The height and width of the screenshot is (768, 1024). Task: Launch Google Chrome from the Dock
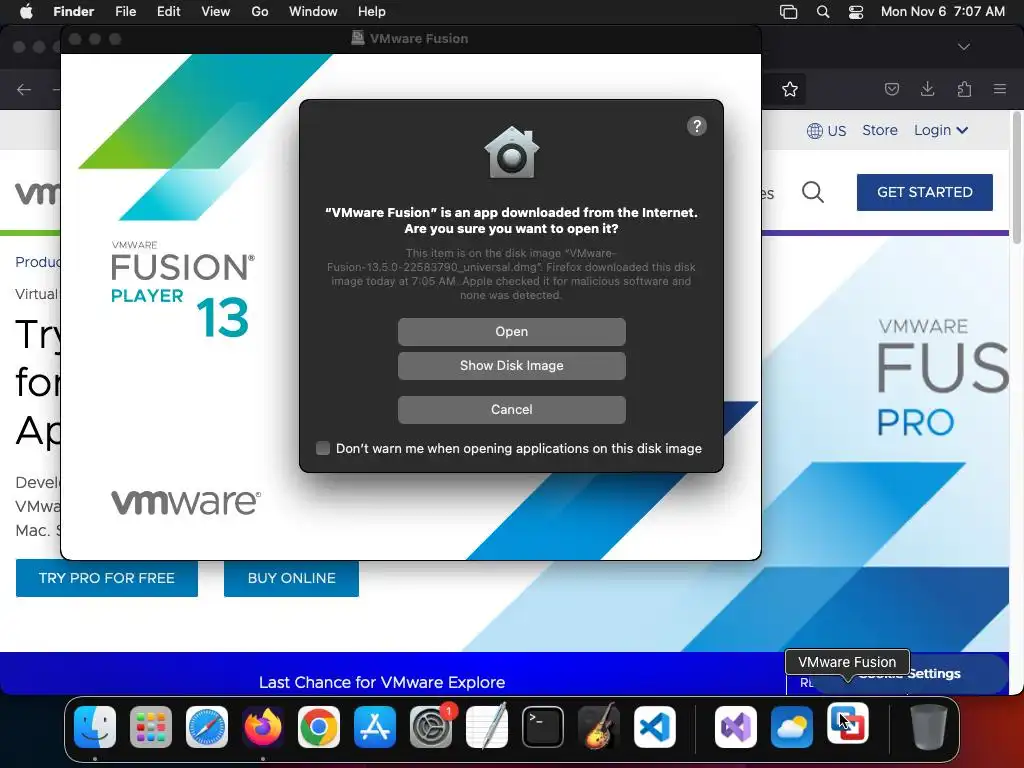(x=319, y=727)
